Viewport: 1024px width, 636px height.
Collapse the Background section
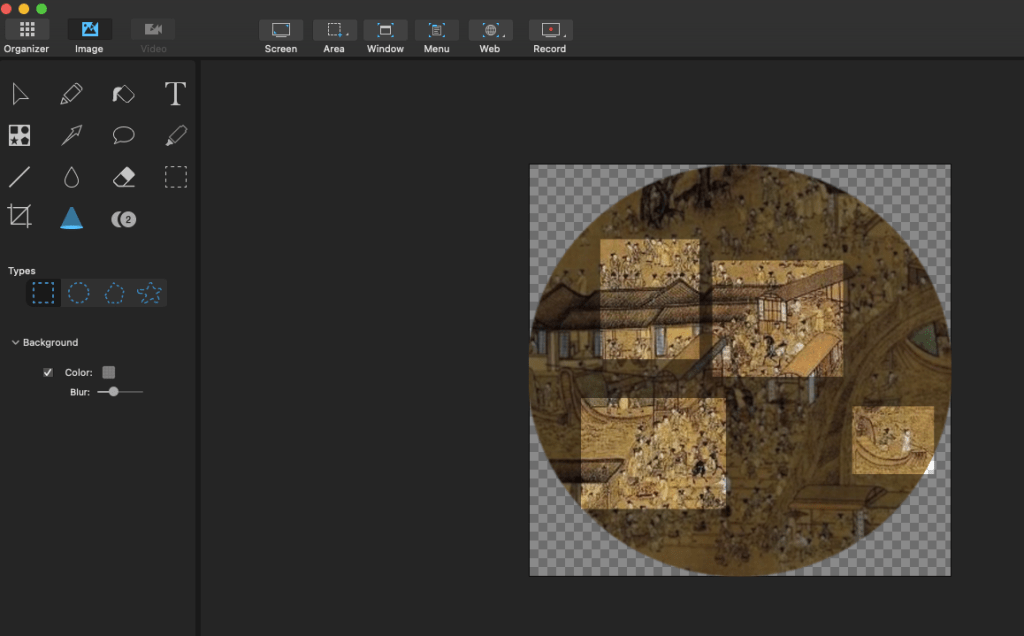point(15,343)
